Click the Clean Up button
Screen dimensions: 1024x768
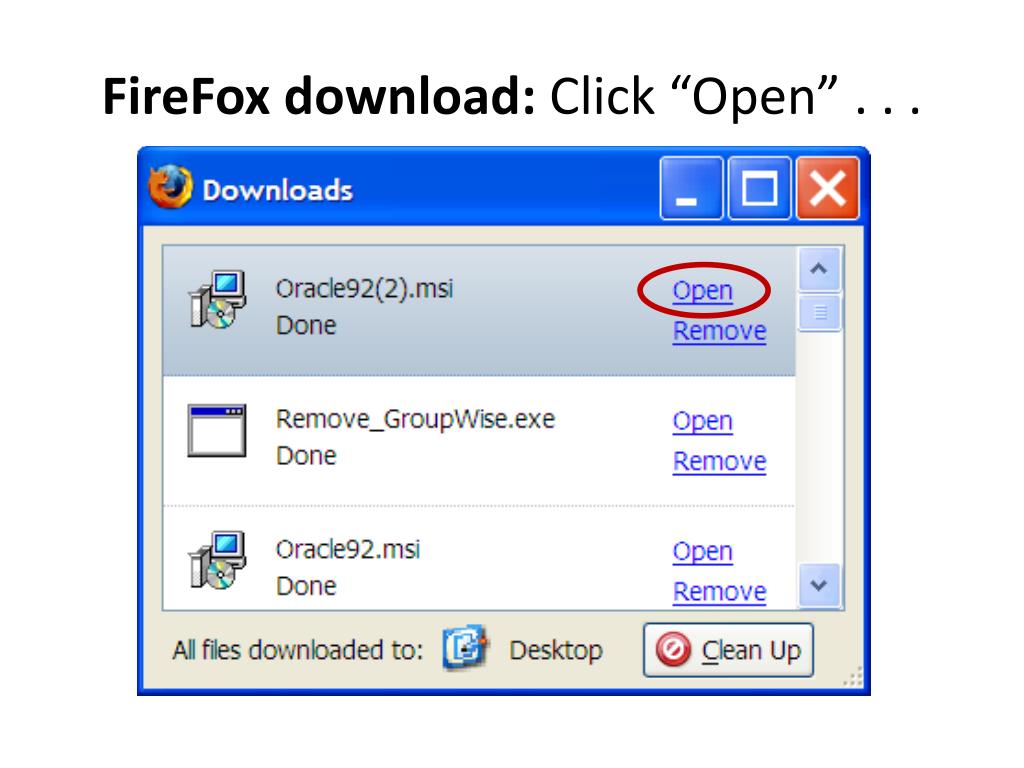728,650
